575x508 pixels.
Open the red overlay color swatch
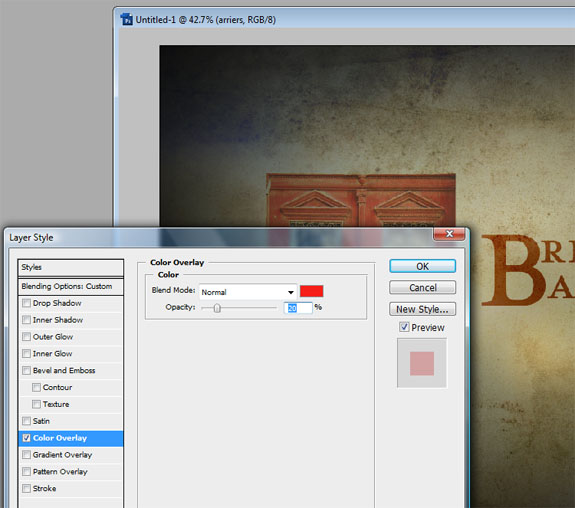312,291
